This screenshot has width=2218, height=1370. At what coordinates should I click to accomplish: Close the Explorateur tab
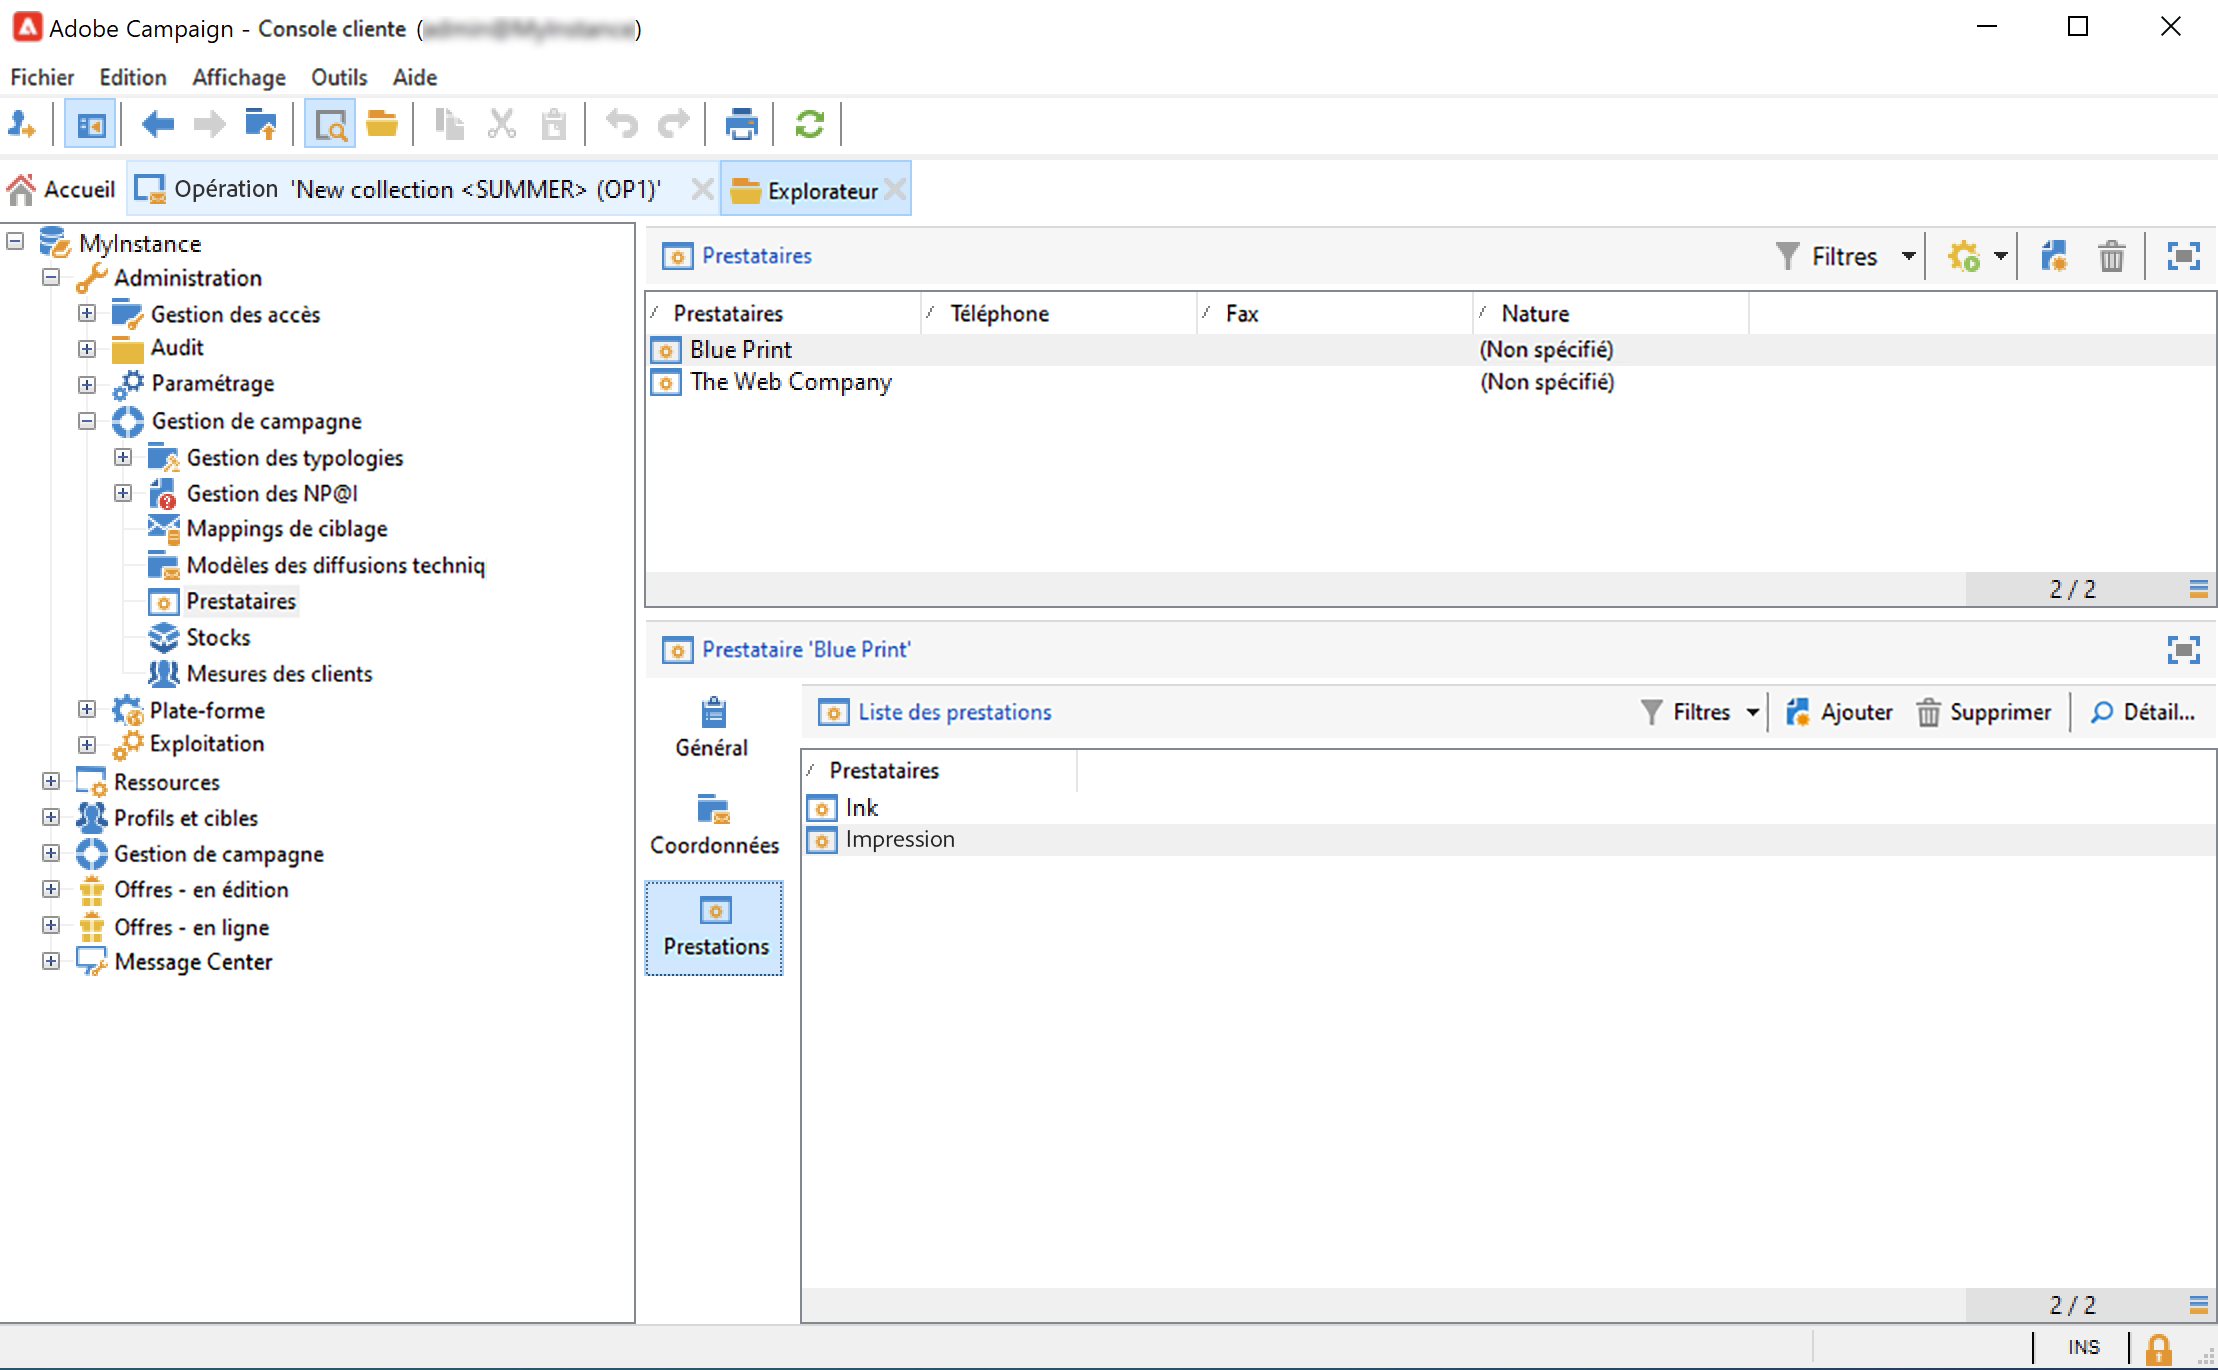pos(896,189)
